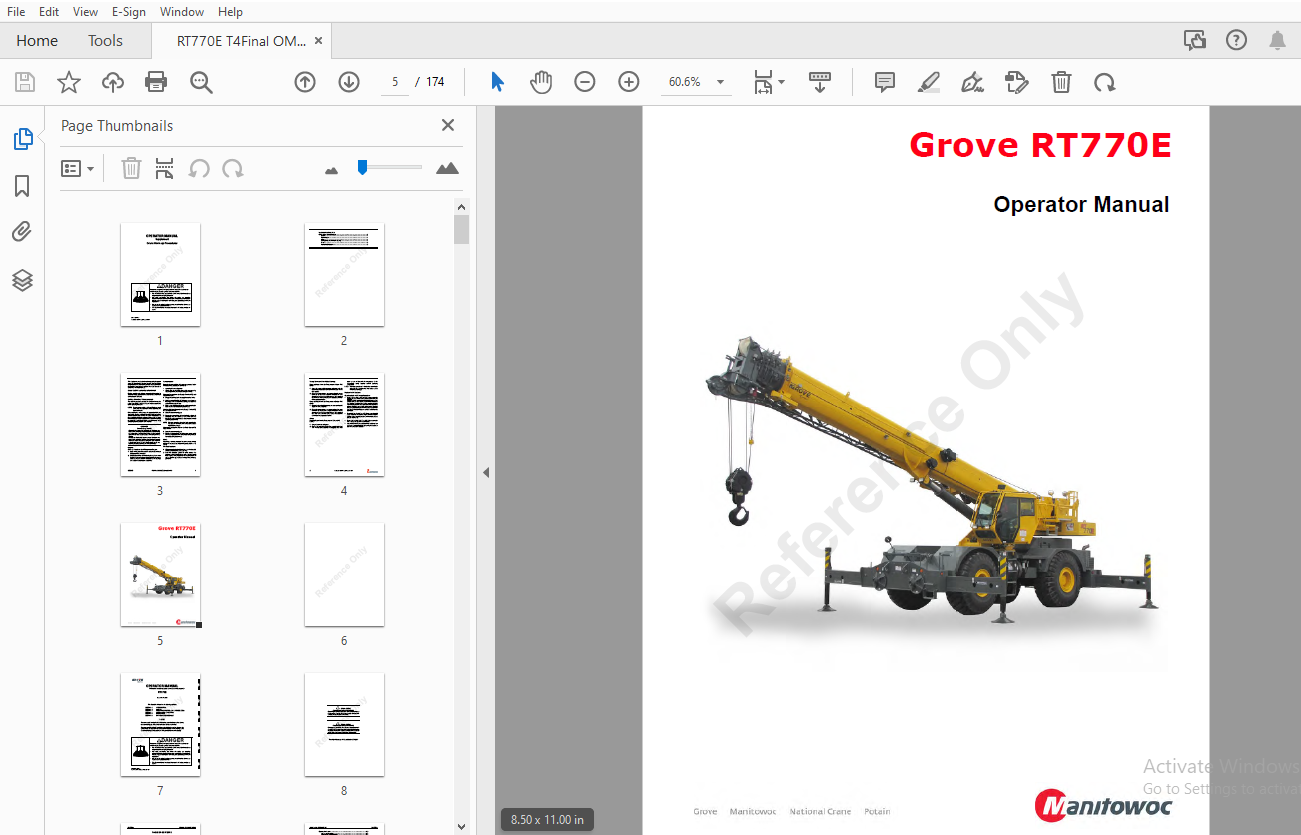Upload file to cloud icon
Viewport: 1301px width, 835px height.
[x=113, y=82]
